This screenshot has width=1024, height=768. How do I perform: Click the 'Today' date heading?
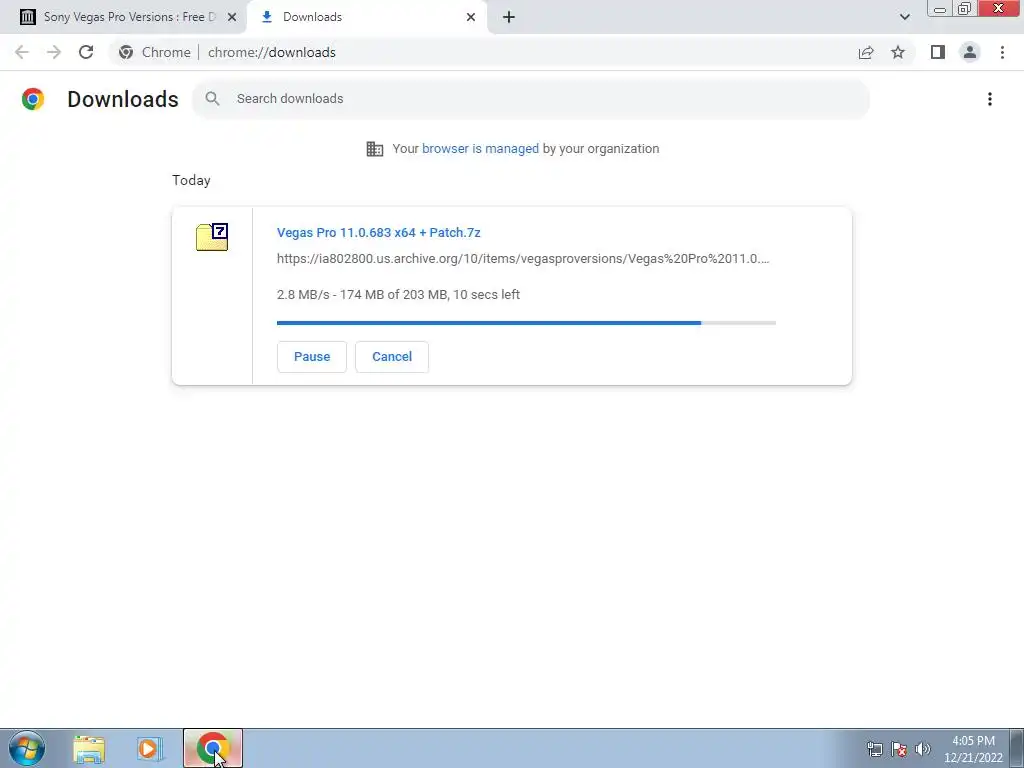(191, 180)
